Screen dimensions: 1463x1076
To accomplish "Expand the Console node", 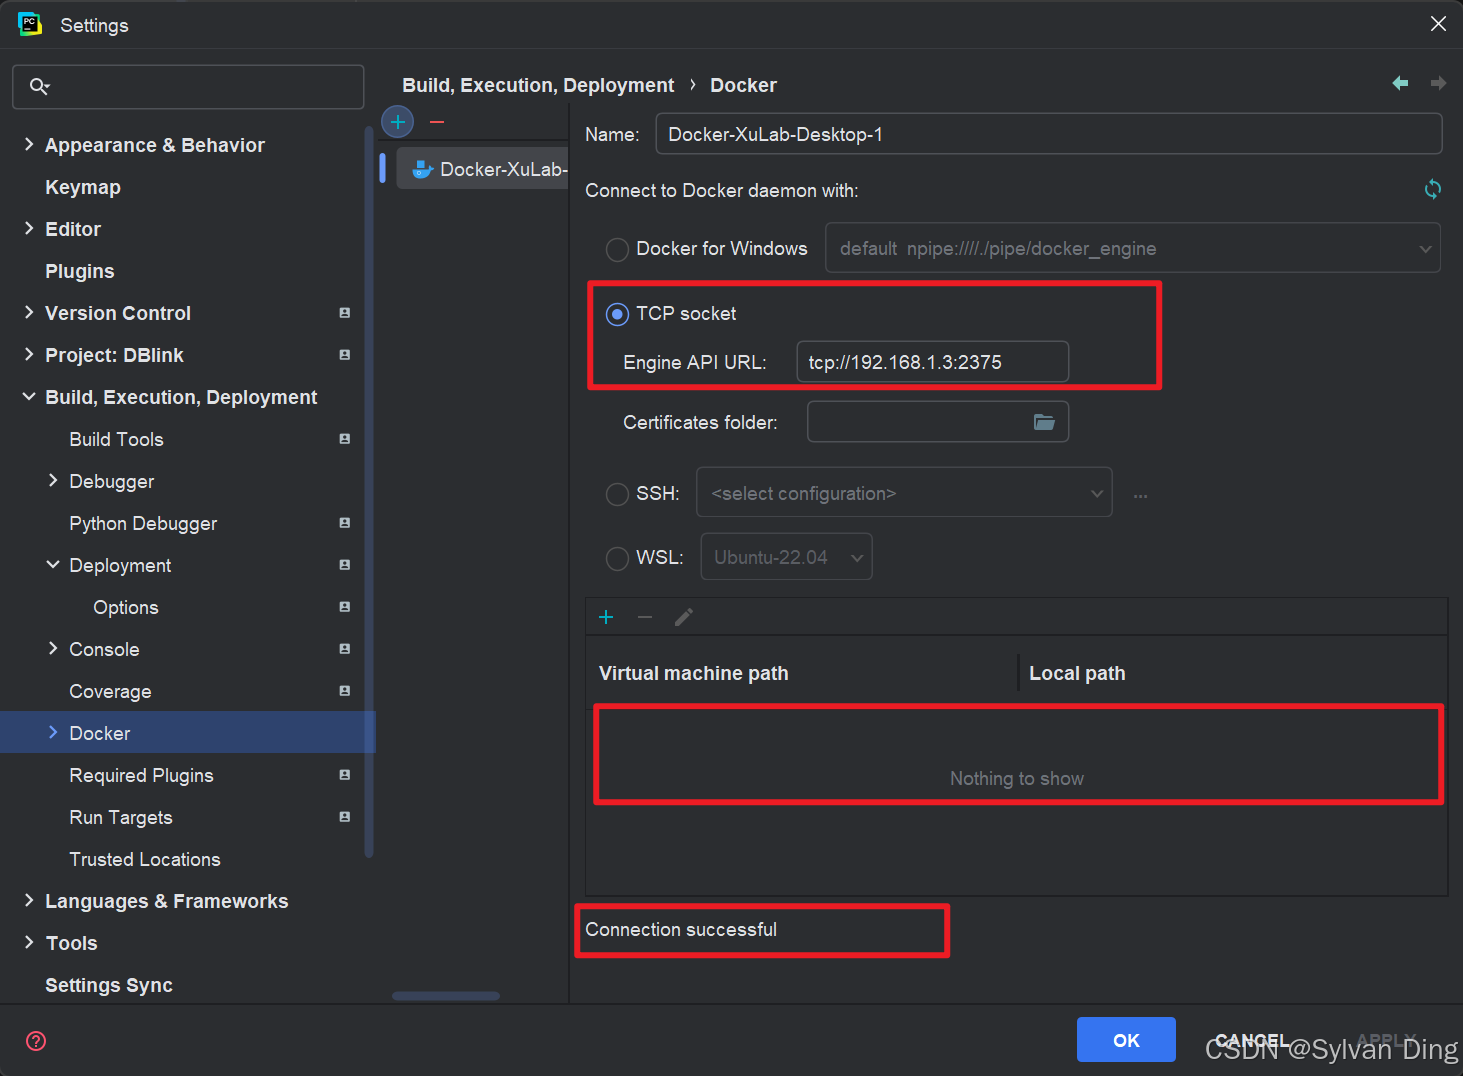I will coord(53,649).
